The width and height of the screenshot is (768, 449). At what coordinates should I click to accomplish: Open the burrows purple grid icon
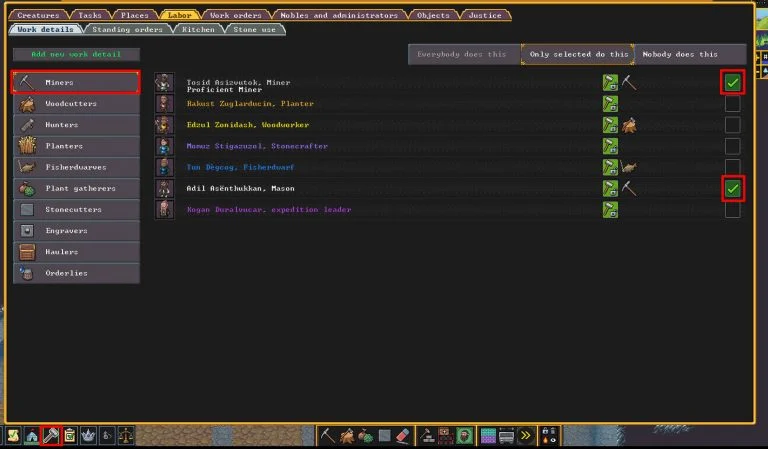click(488, 435)
